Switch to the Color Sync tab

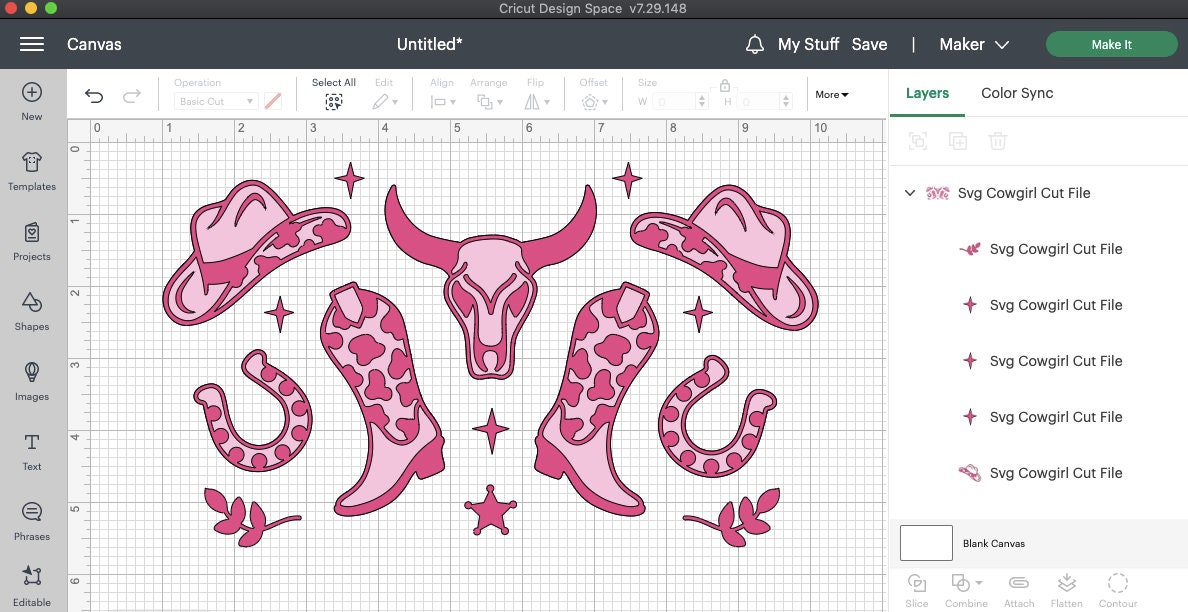point(1016,93)
